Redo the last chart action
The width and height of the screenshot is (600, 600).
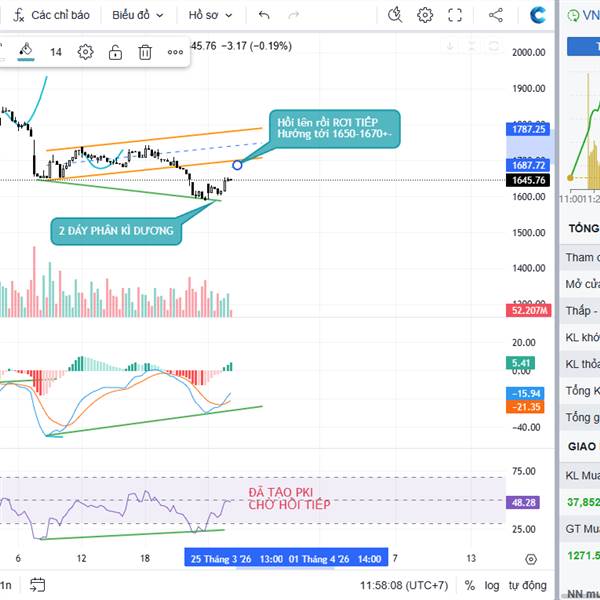pos(293,15)
